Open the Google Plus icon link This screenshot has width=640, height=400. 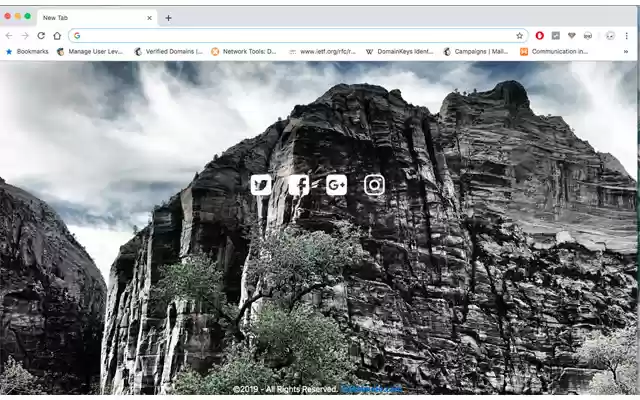[x=337, y=185]
